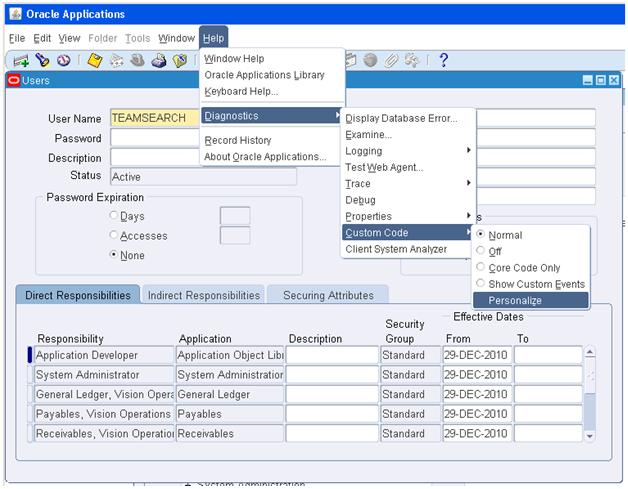Select Receivables, Vision Operations cell

(104, 434)
